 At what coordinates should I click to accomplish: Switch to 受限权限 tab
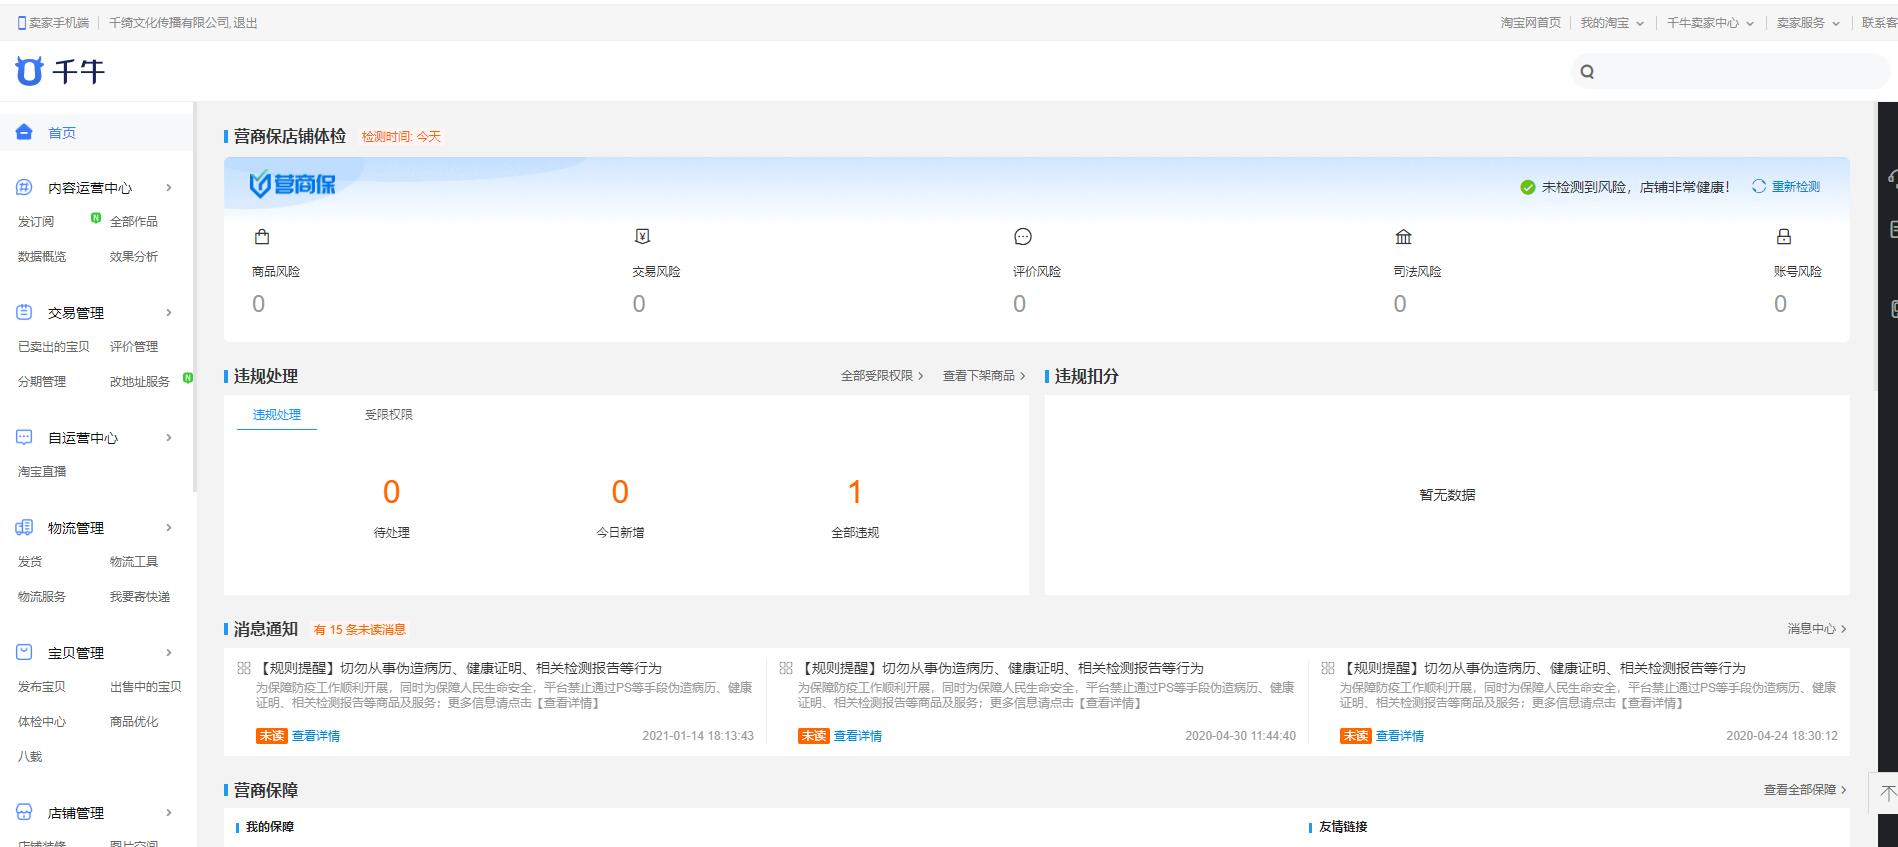(389, 414)
